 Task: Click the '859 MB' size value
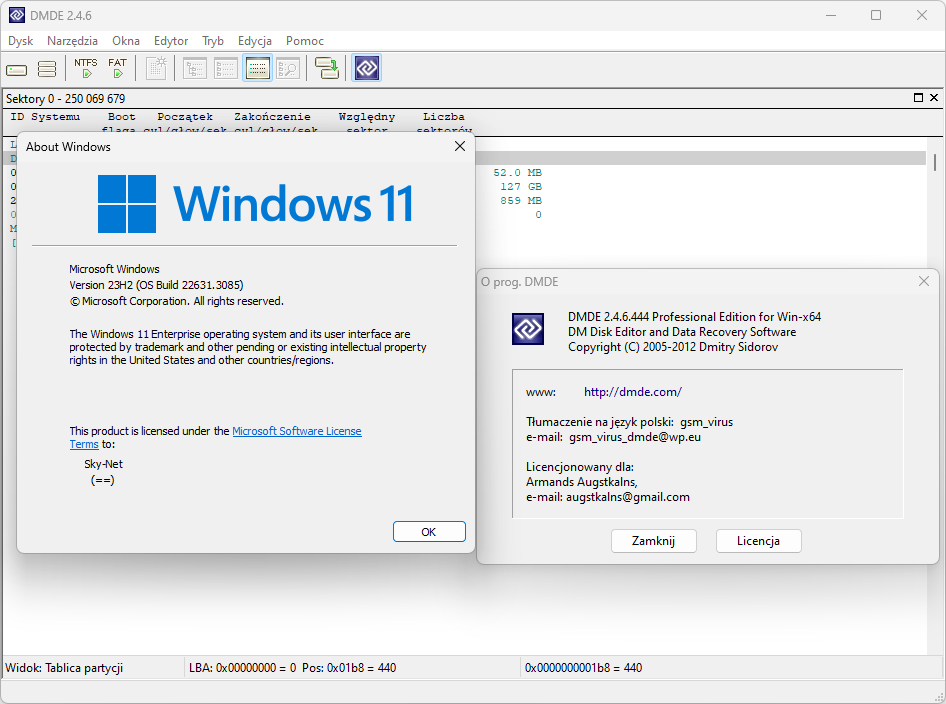(x=521, y=201)
